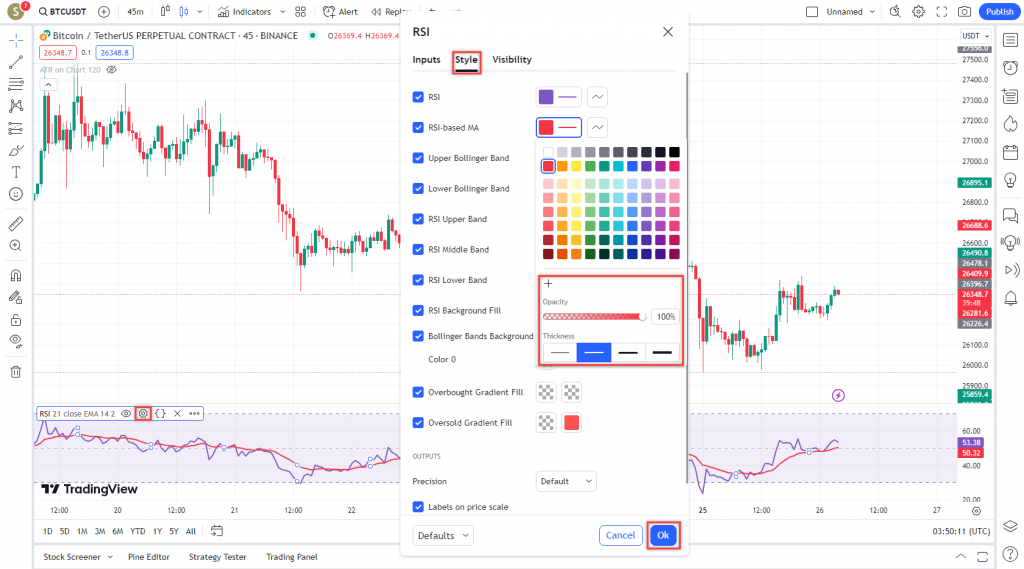Open the RSI line style dropdown
1024x569 pixels.
(597, 97)
